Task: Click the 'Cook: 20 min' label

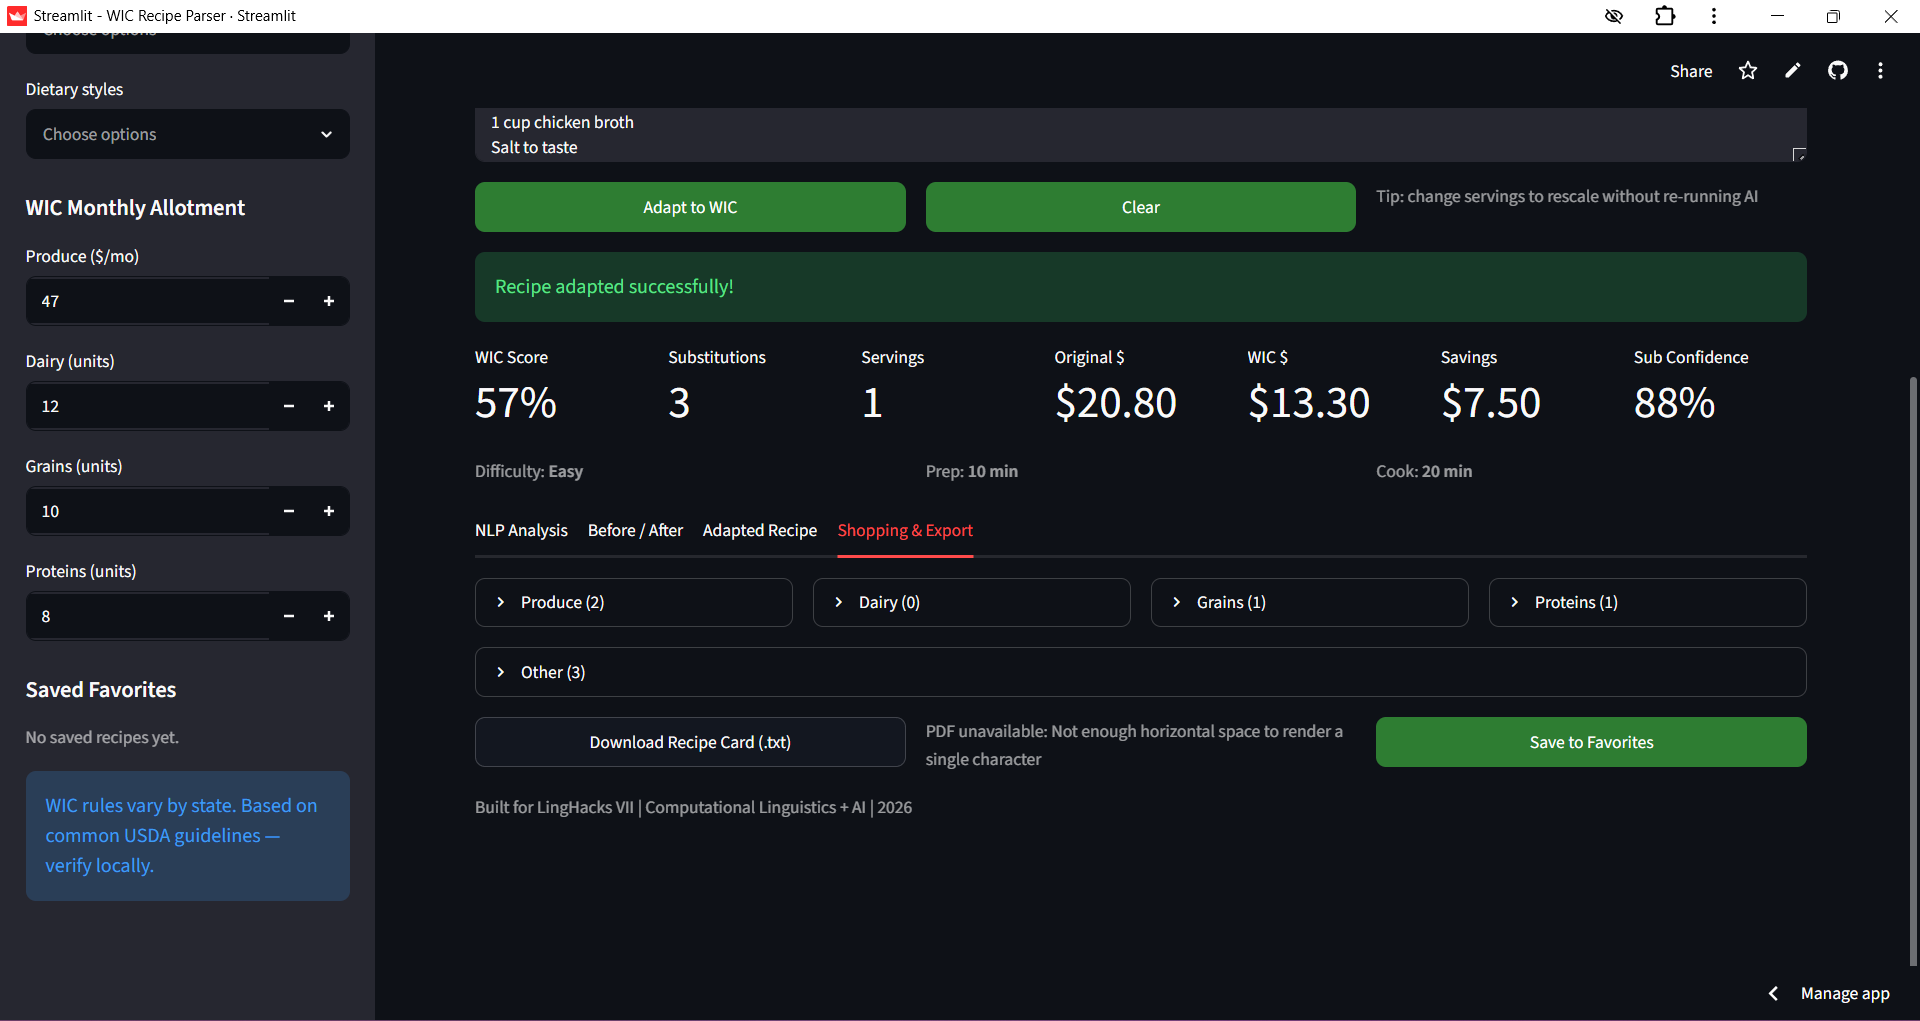Action: click(1424, 472)
